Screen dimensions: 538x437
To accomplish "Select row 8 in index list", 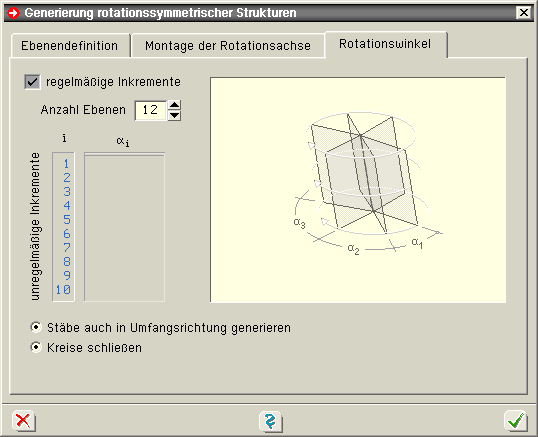I will (x=66, y=262).
